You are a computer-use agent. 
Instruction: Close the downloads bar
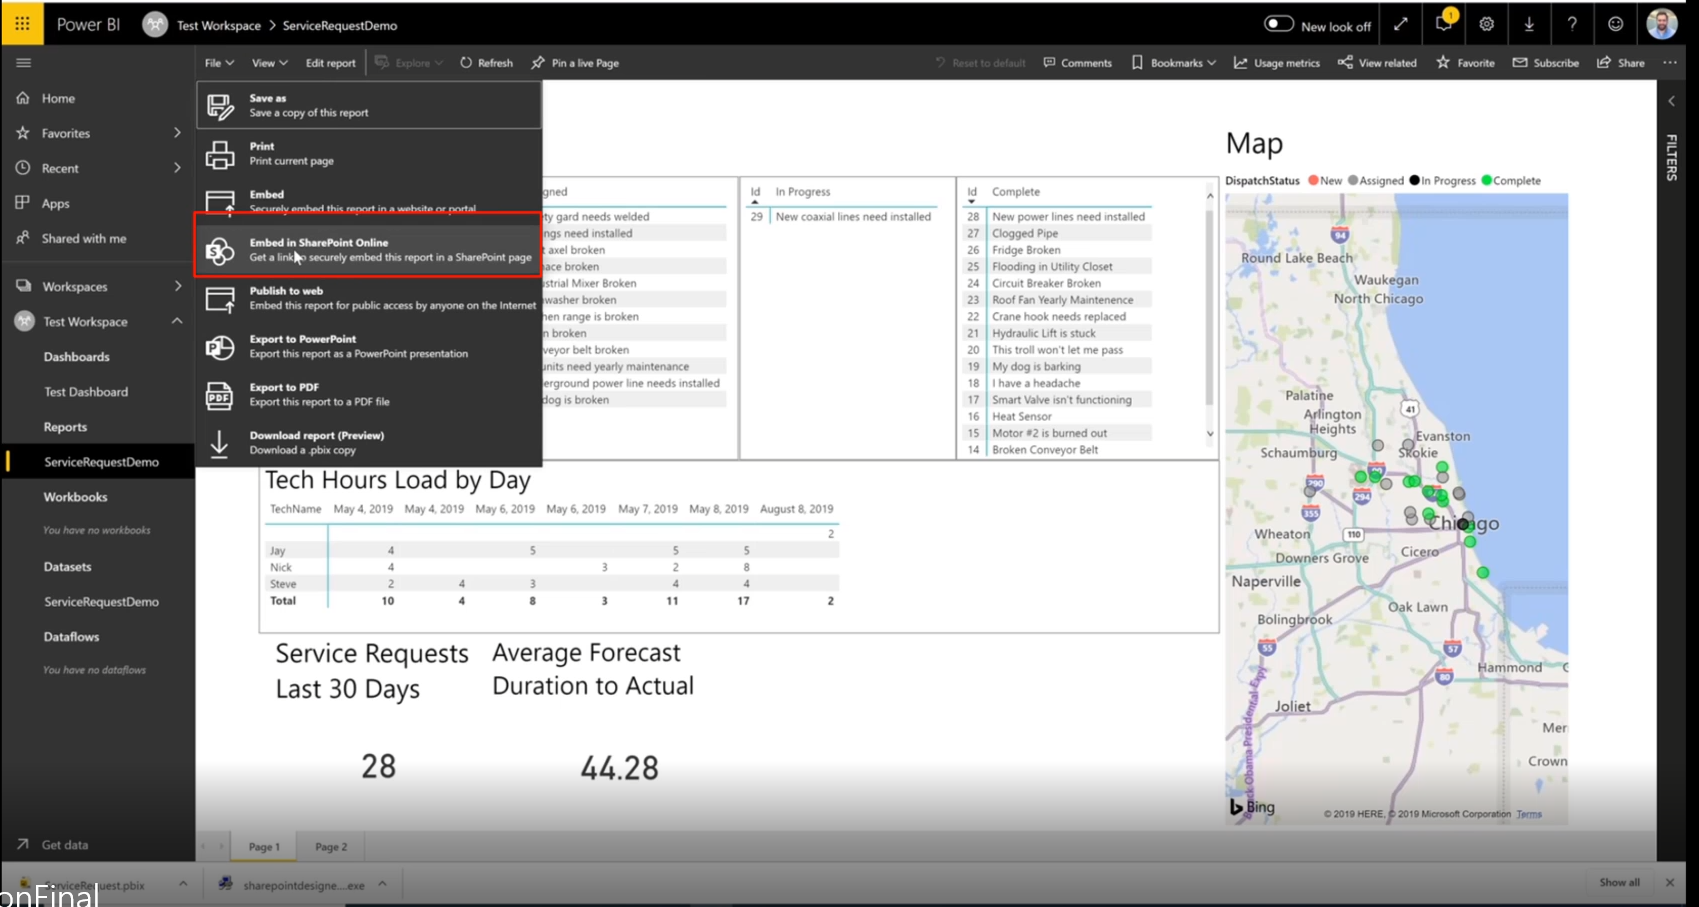(1669, 883)
